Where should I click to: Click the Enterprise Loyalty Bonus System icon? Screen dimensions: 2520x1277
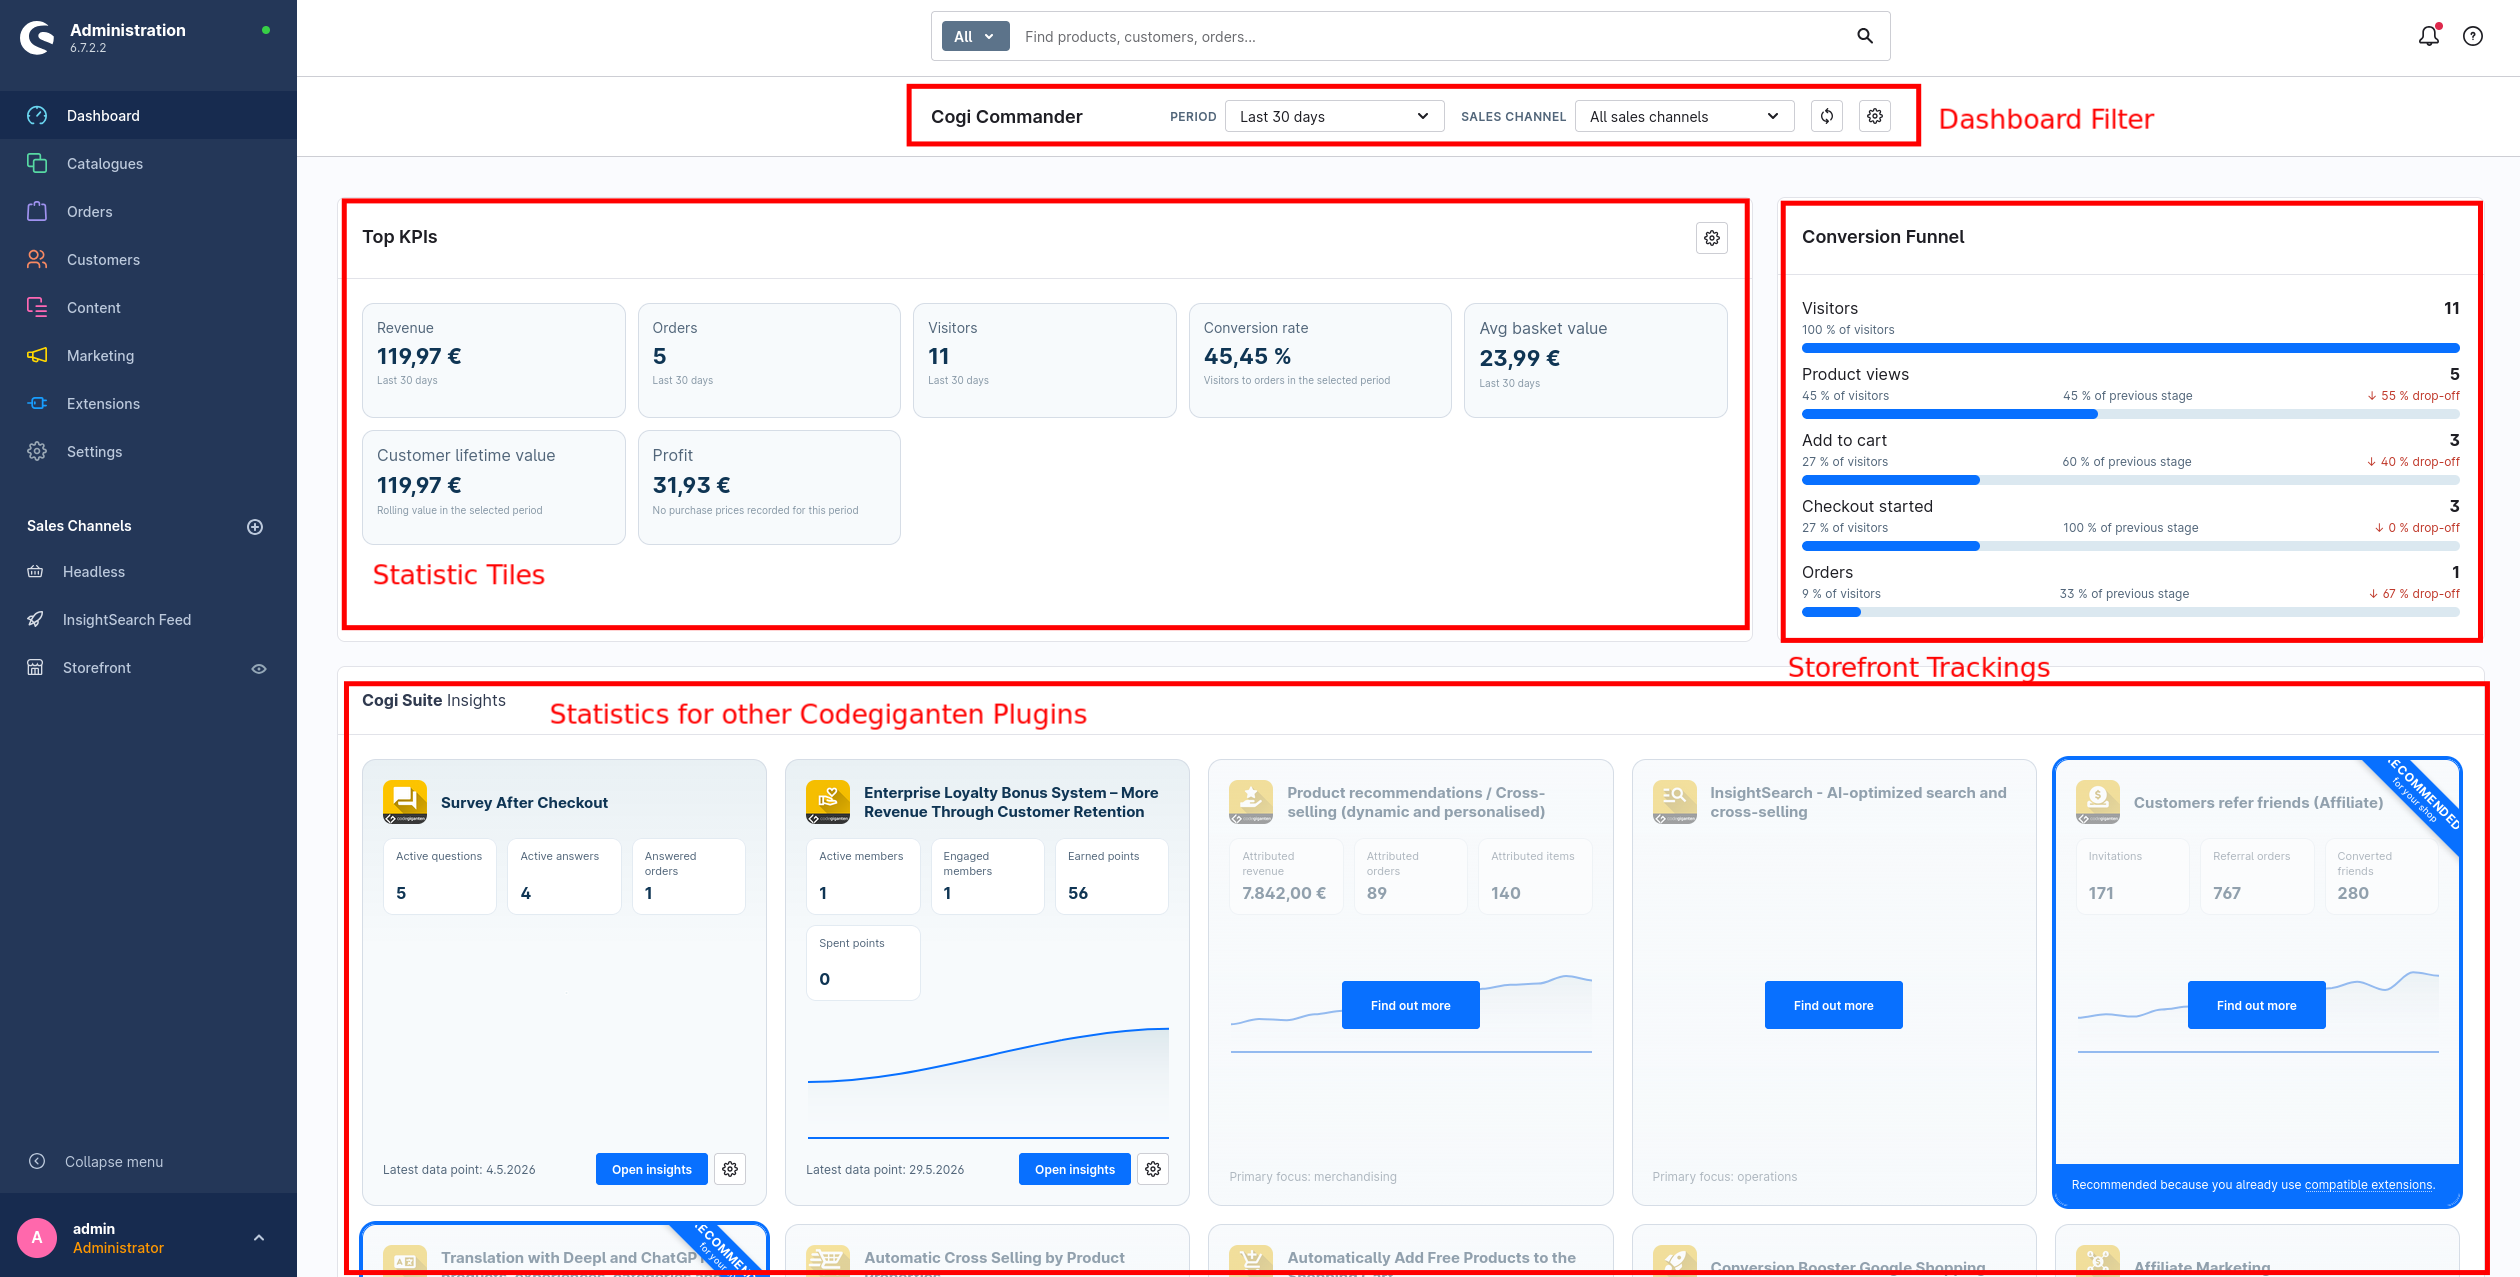coord(828,802)
